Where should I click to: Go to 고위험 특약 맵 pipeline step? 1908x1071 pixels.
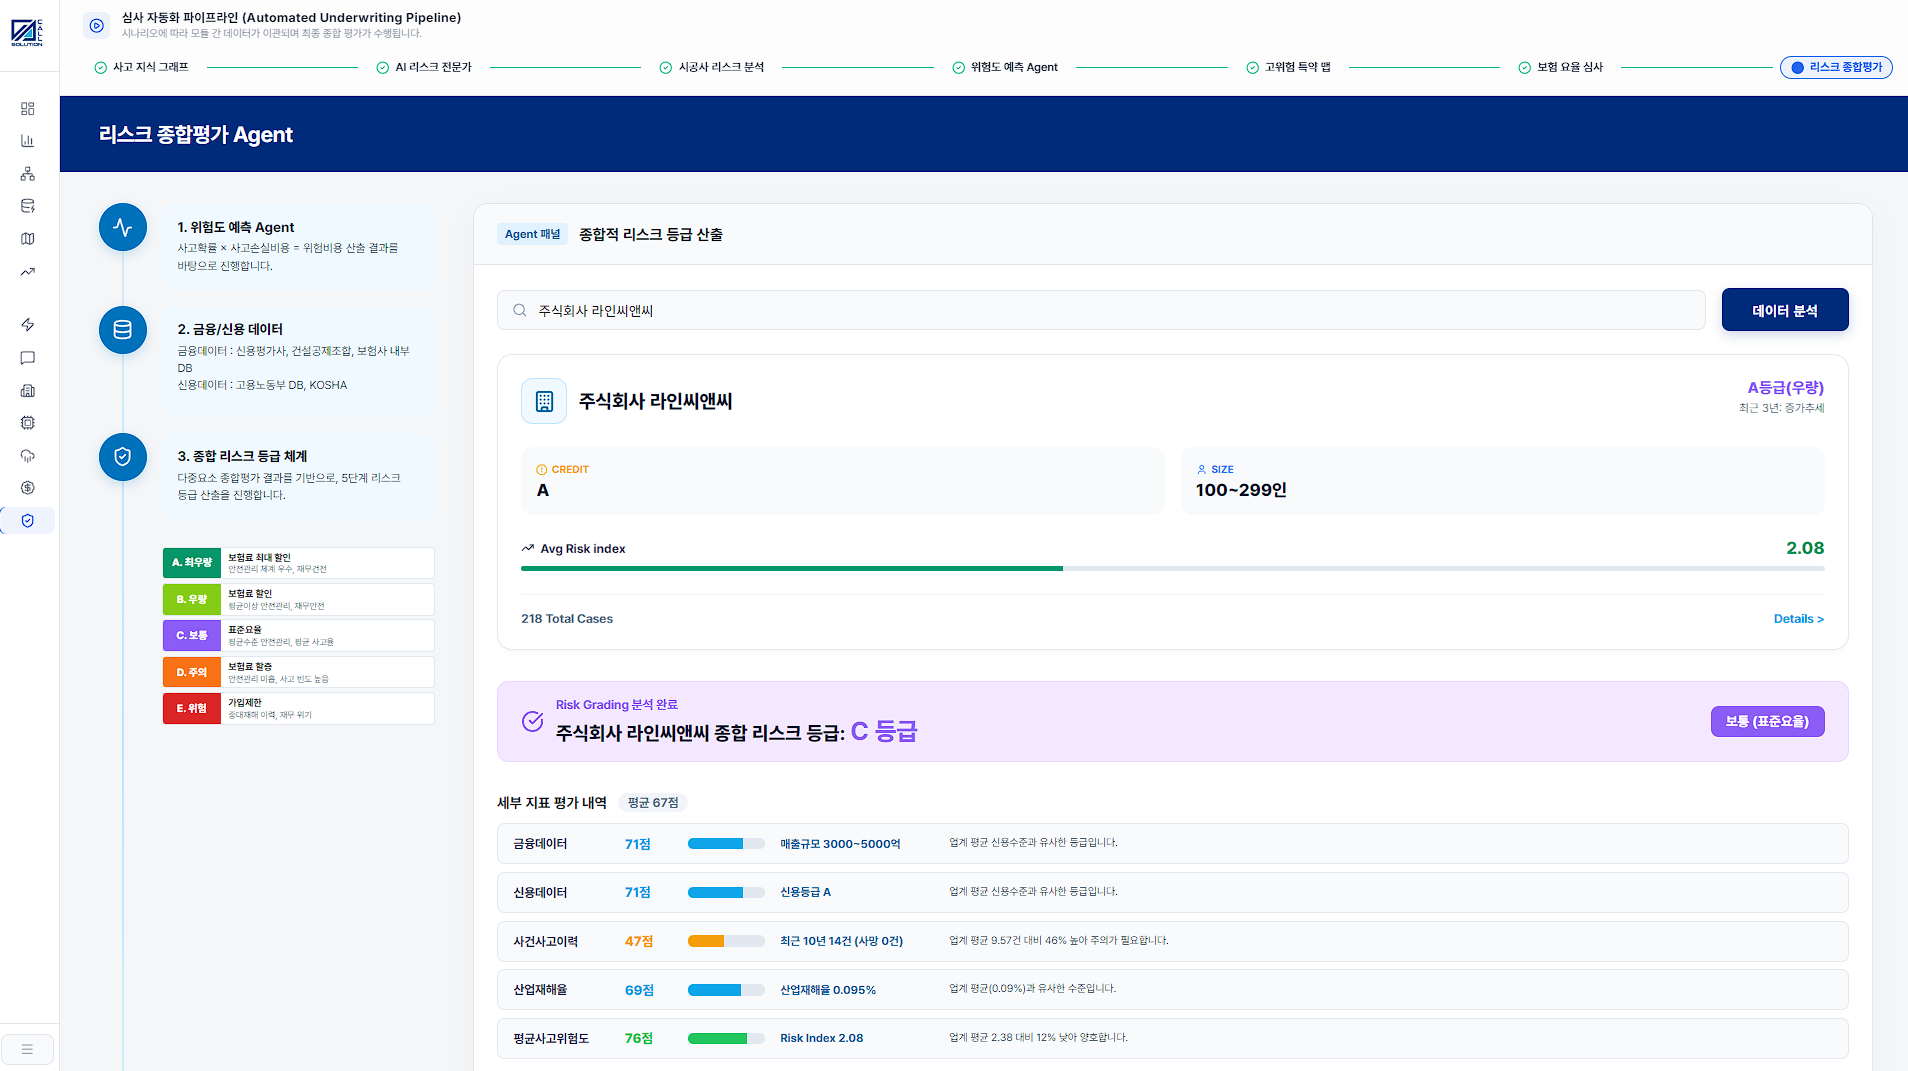1288,67
